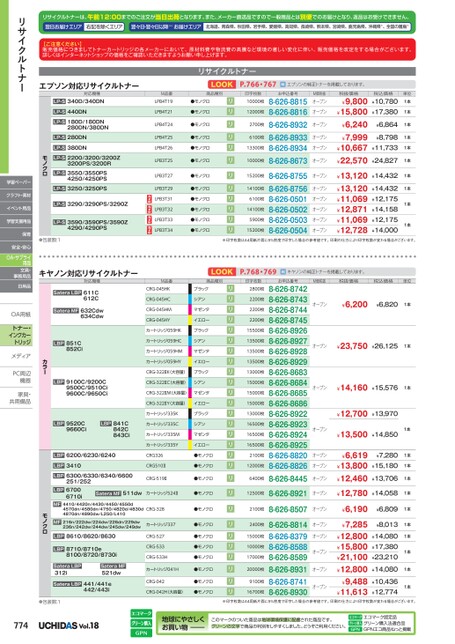Image resolution: width=455 pixels, height=644 pixels.
Task: Click the price 22,570
Action: click(352, 161)
